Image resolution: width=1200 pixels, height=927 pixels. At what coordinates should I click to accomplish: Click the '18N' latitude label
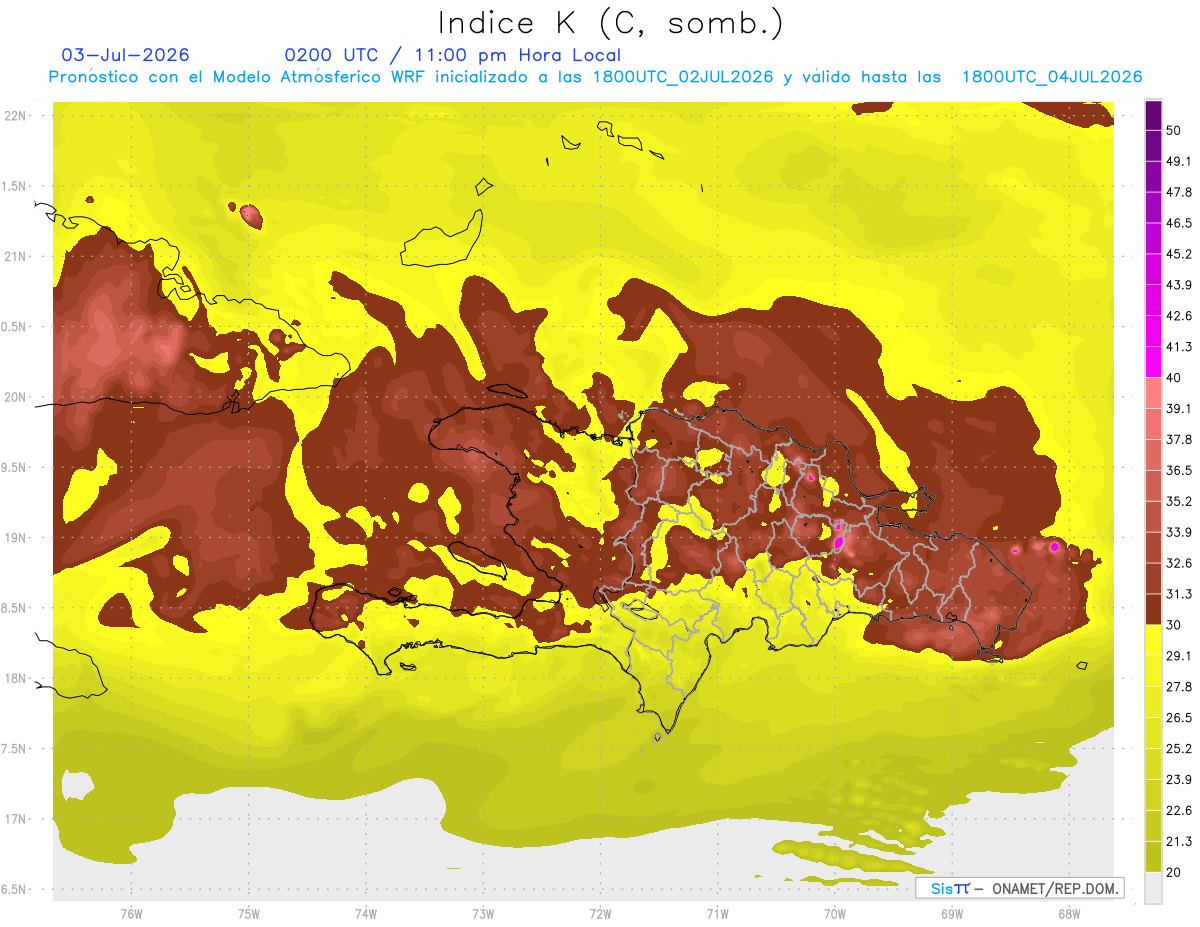coord(16,678)
